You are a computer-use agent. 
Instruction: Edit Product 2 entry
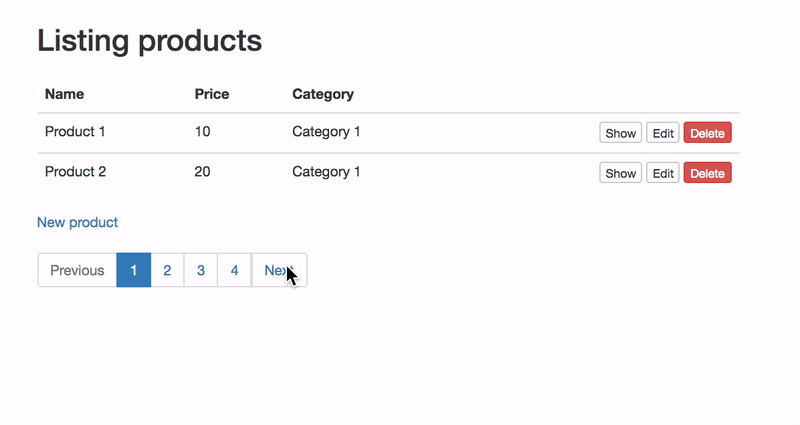pyautogui.click(x=663, y=173)
